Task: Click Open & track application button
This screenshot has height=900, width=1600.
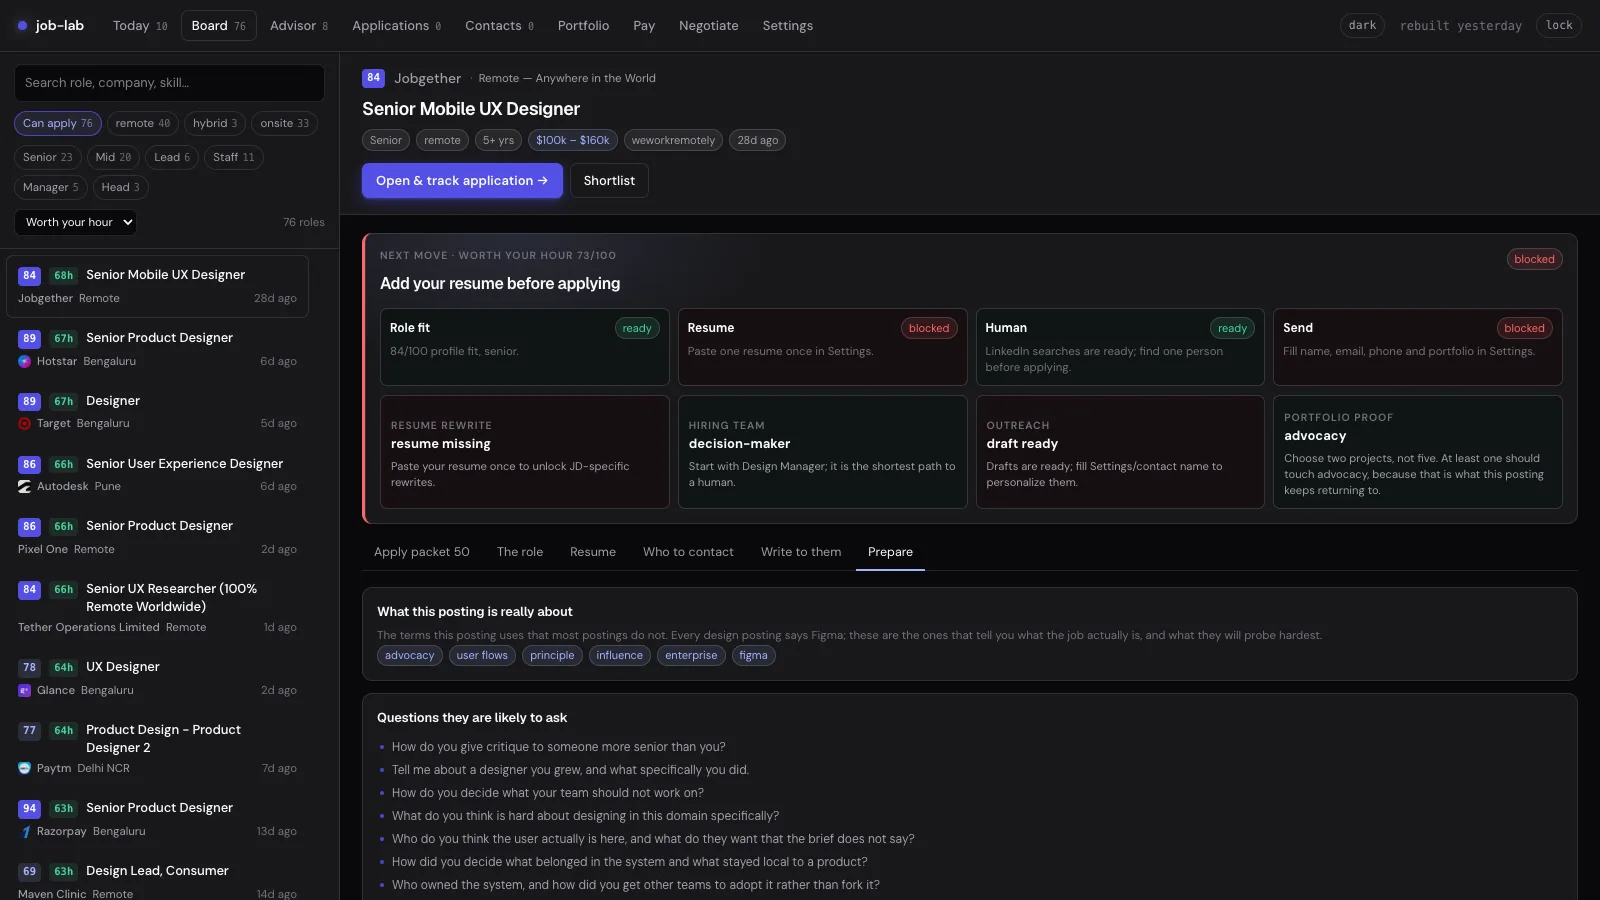Action: pos(462,181)
